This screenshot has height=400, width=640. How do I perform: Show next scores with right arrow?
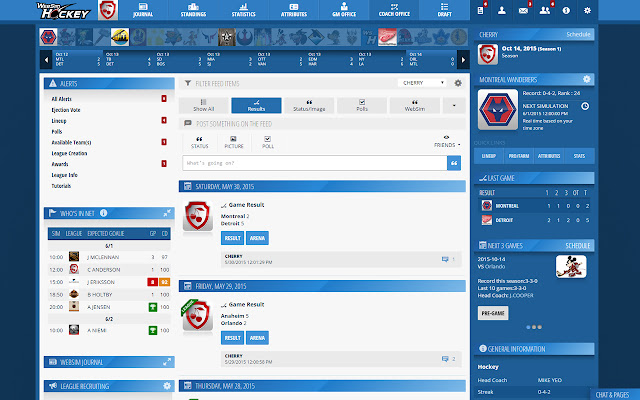463,60
